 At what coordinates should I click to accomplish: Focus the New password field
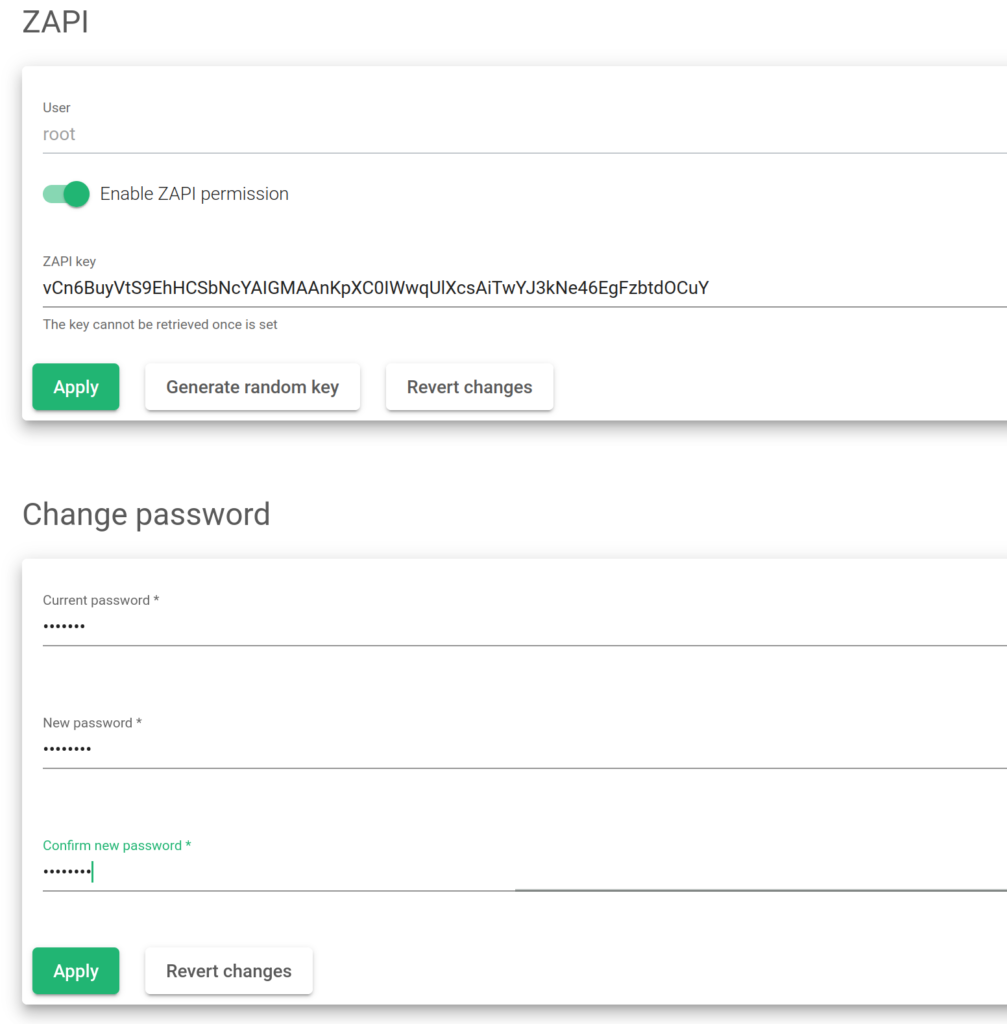524,749
